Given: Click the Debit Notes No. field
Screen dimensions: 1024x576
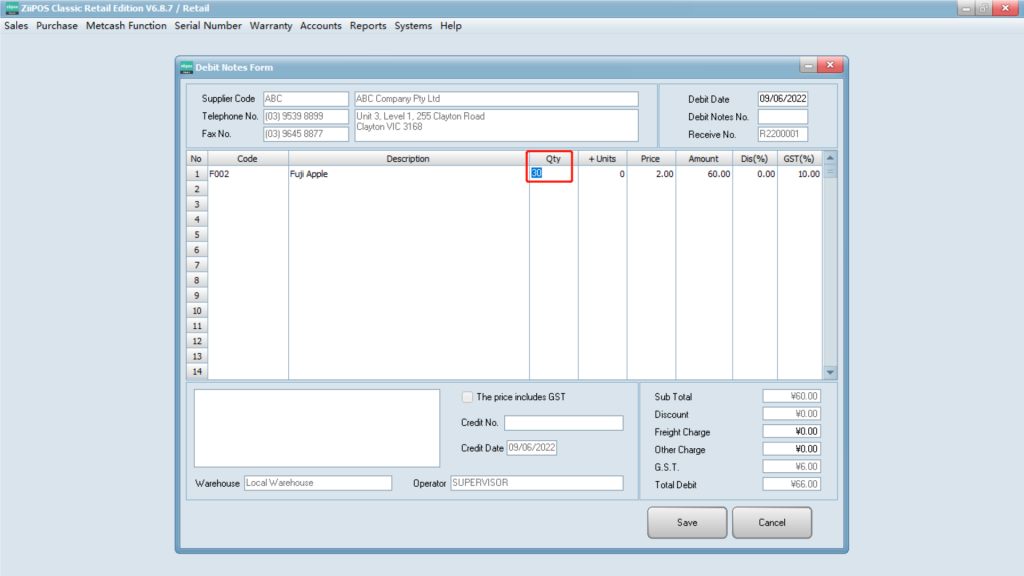Looking at the screenshot, I should coord(782,117).
